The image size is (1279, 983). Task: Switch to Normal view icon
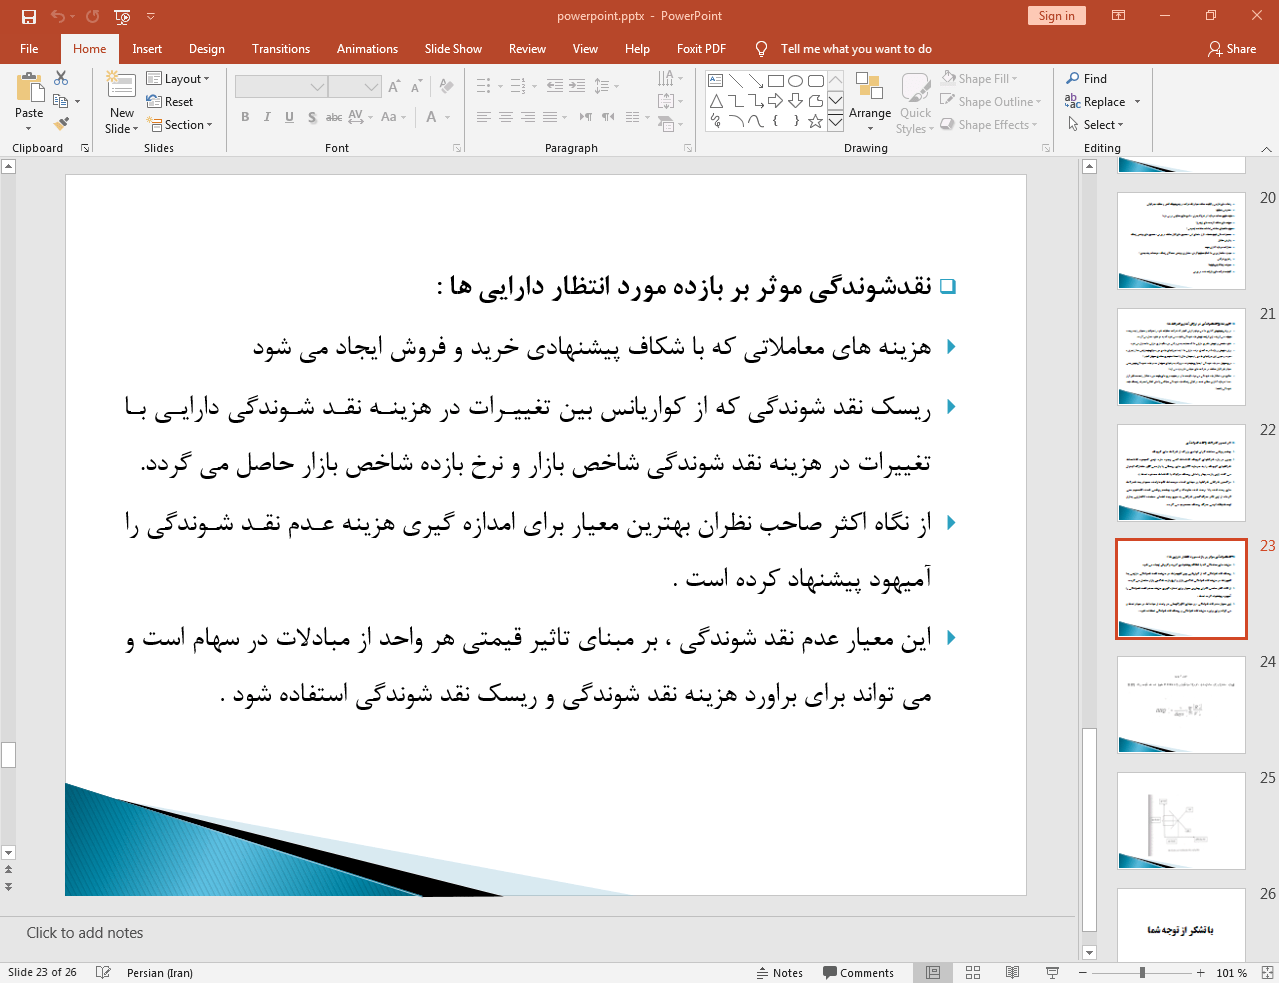pyautogui.click(x=933, y=973)
